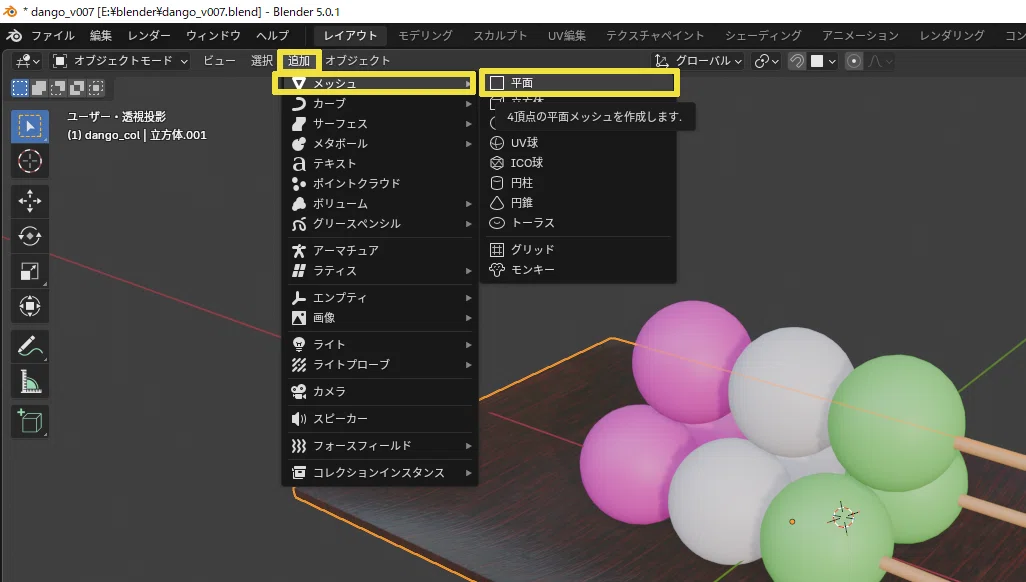The height and width of the screenshot is (582, 1026).
Task: Set selection mode to invert
Action: coord(77,88)
